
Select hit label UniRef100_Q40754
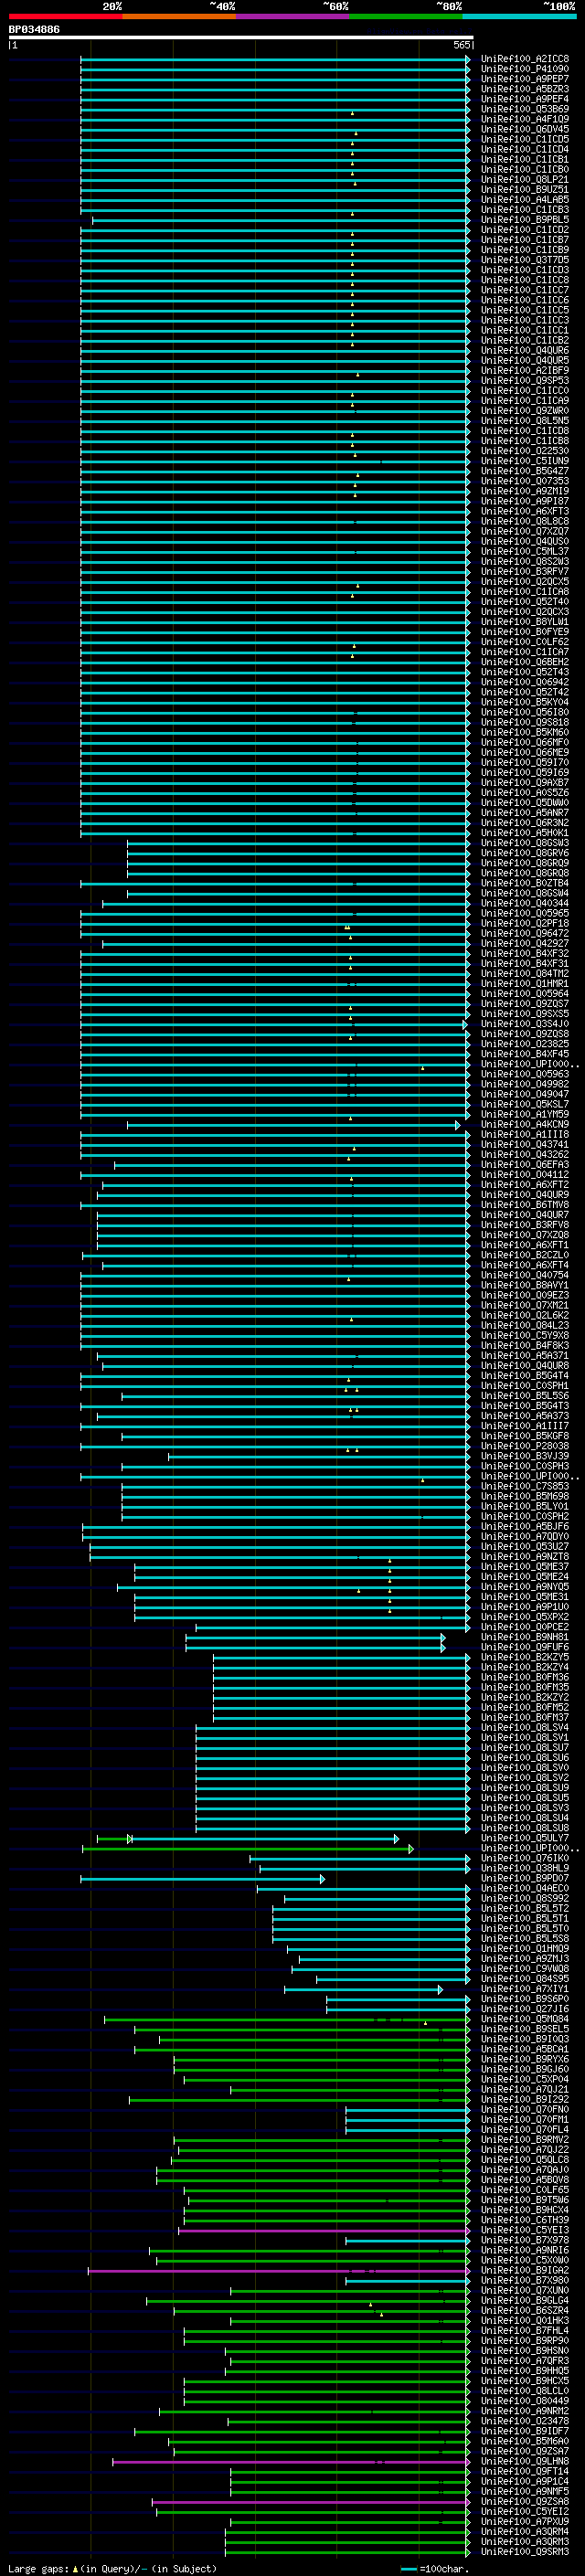(525, 1275)
